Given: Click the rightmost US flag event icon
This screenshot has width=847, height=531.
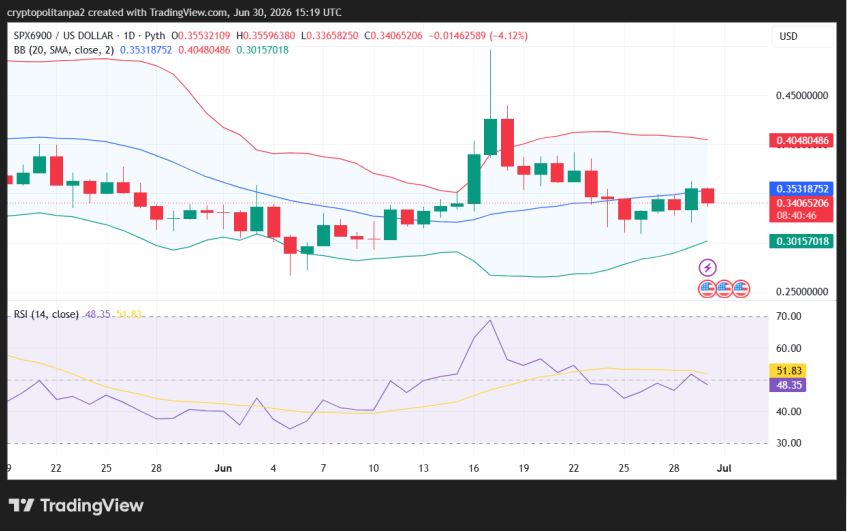Looking at the screenshot, I should (x=741, y=289).
